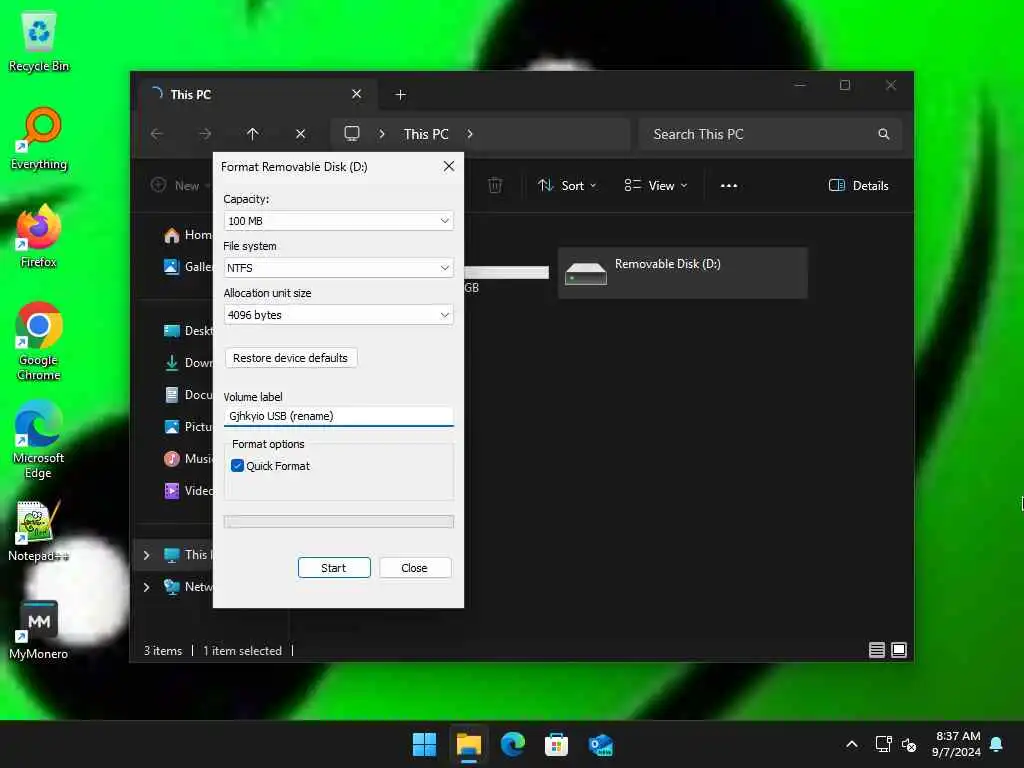Click the format progress bar
The image size is (1024, 768).
click(x=338, y=521)
